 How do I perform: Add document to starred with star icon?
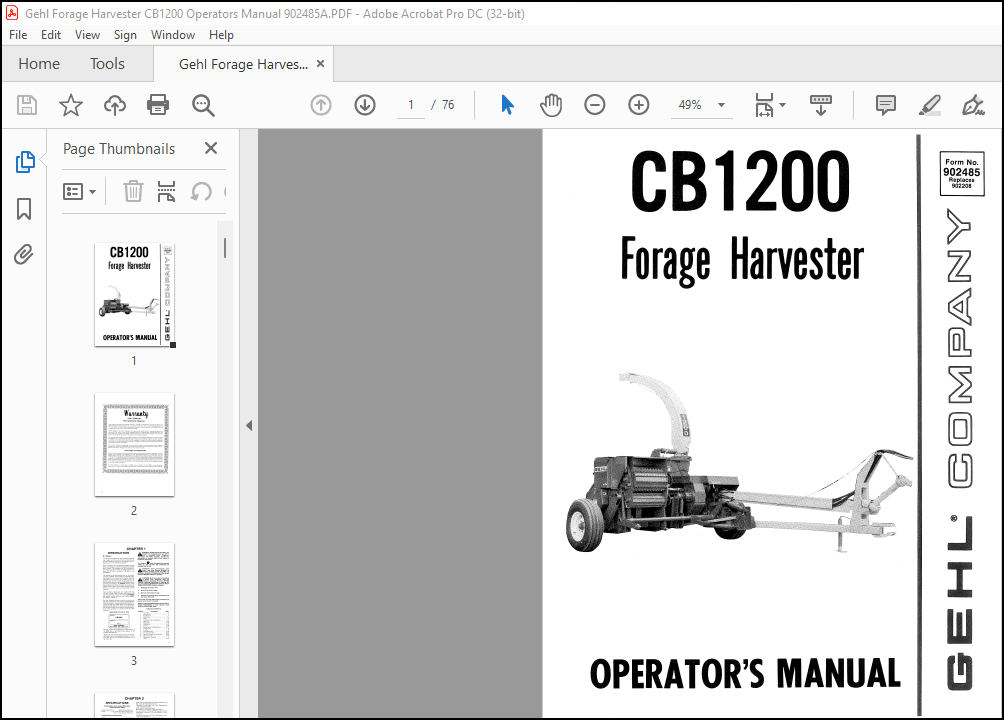70,105
